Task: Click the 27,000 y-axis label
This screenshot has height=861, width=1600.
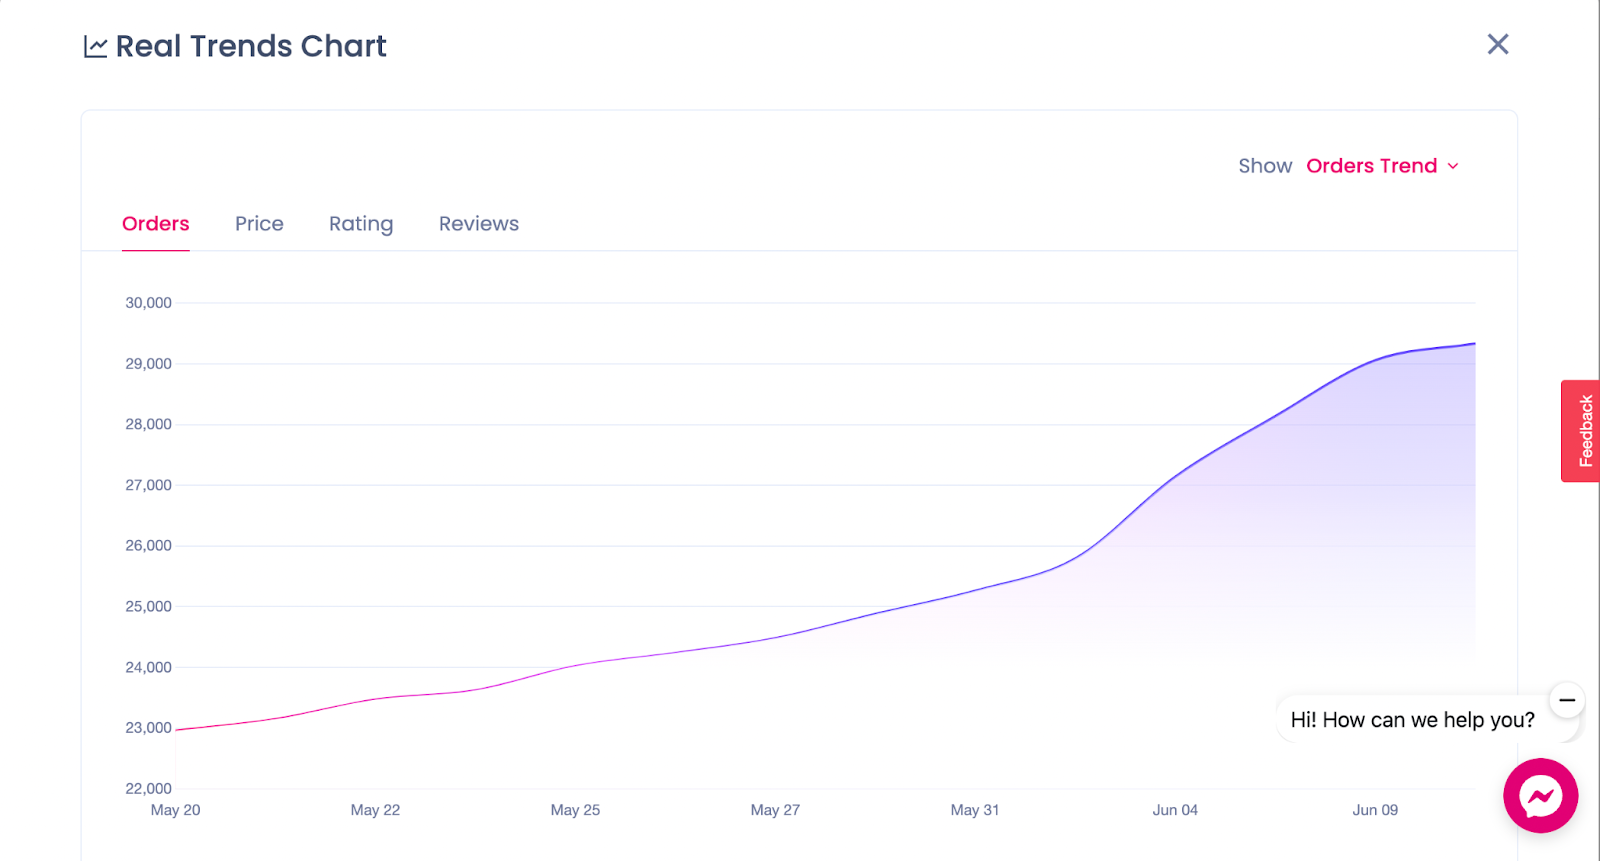Action: point(148,485)
